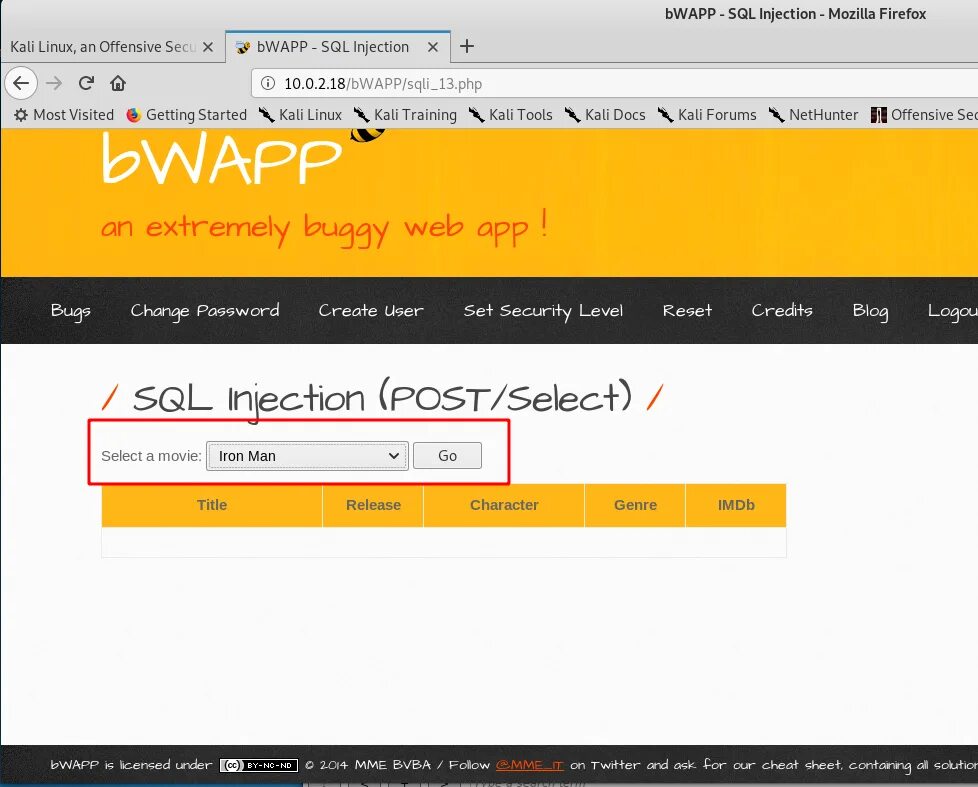
Task: Close the bWAPP SQL Injection tab
Action: (x=433, y=47)
